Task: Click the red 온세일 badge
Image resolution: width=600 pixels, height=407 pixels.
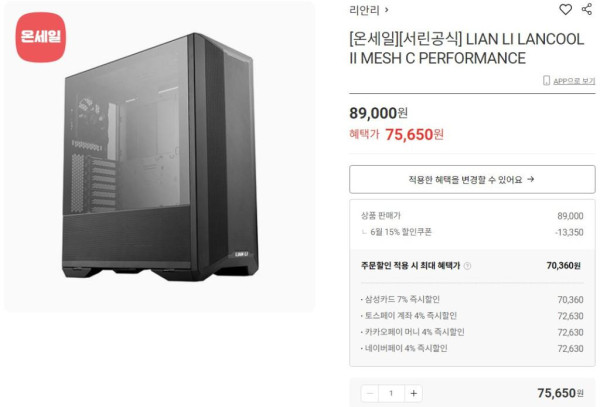Action: (41, 37)
